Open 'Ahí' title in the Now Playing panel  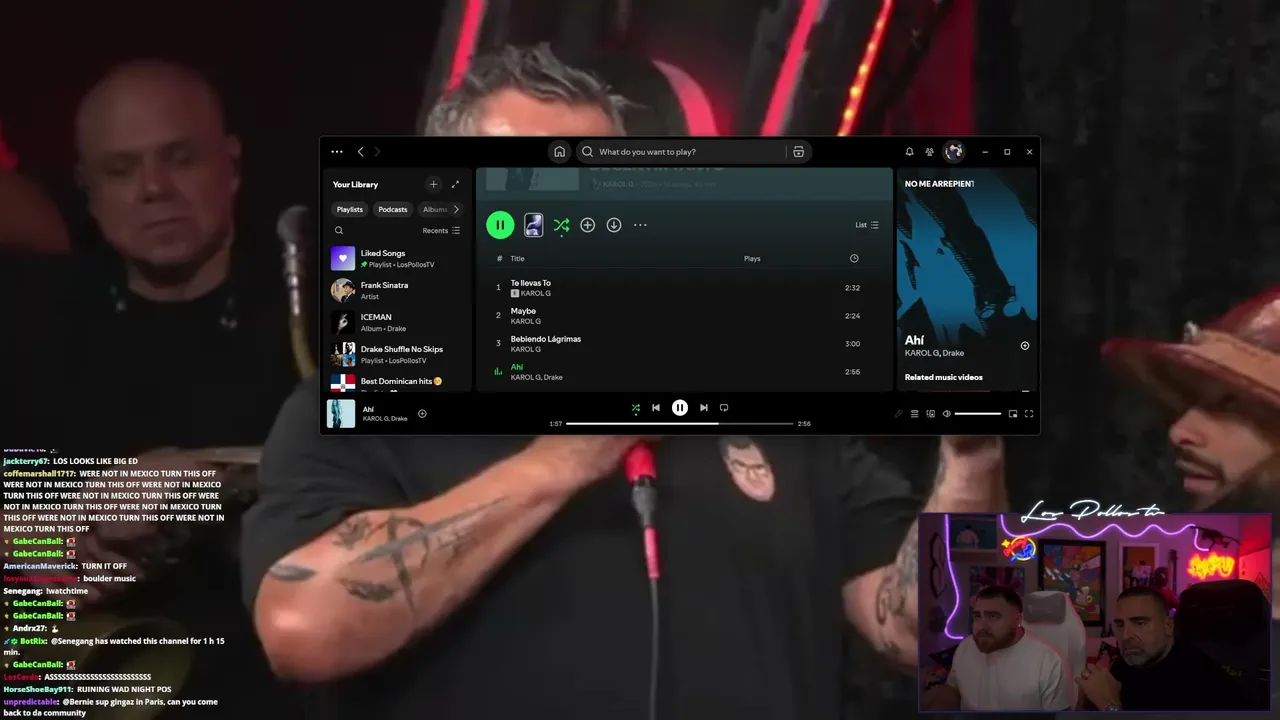point(914,341)
